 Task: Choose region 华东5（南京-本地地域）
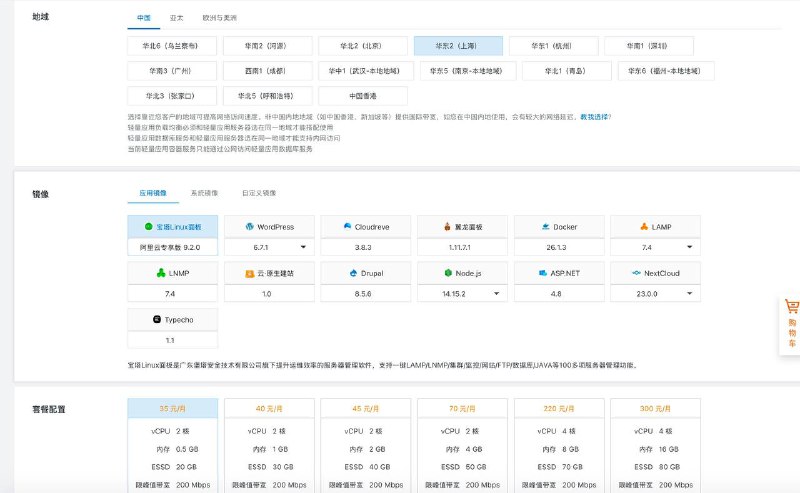468,71
